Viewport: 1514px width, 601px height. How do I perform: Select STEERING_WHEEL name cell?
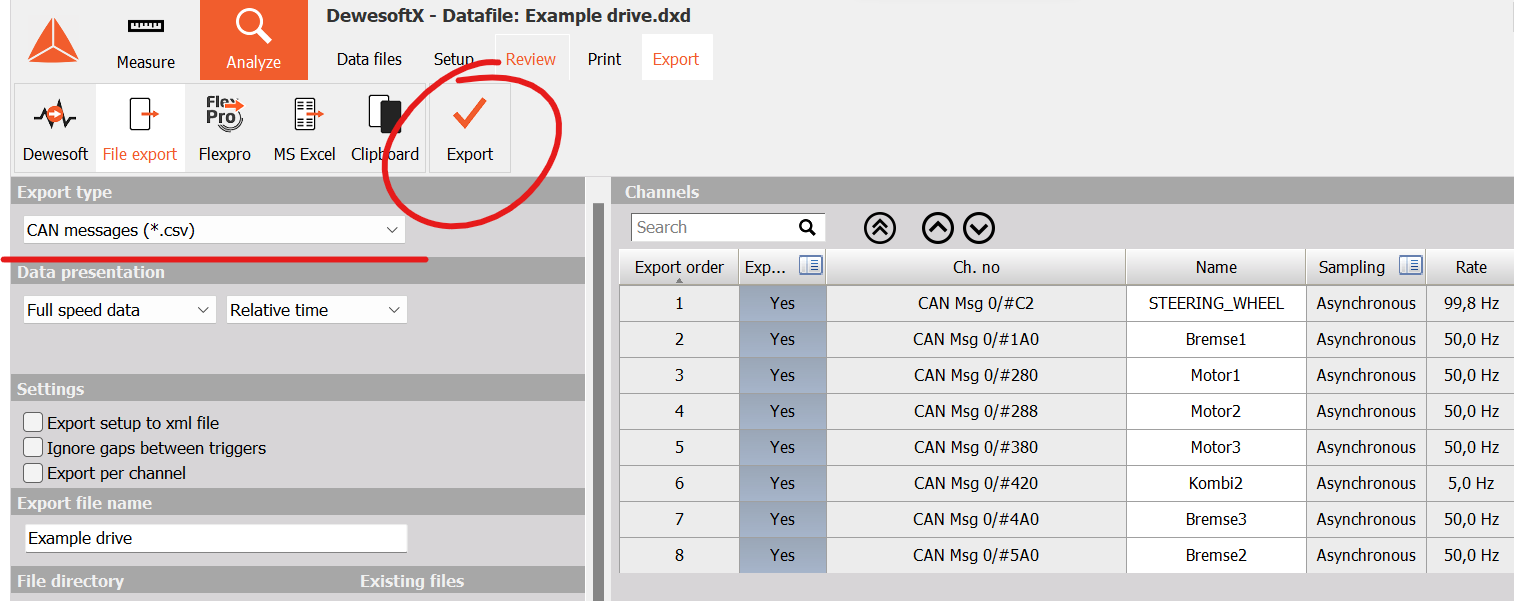1216,303
